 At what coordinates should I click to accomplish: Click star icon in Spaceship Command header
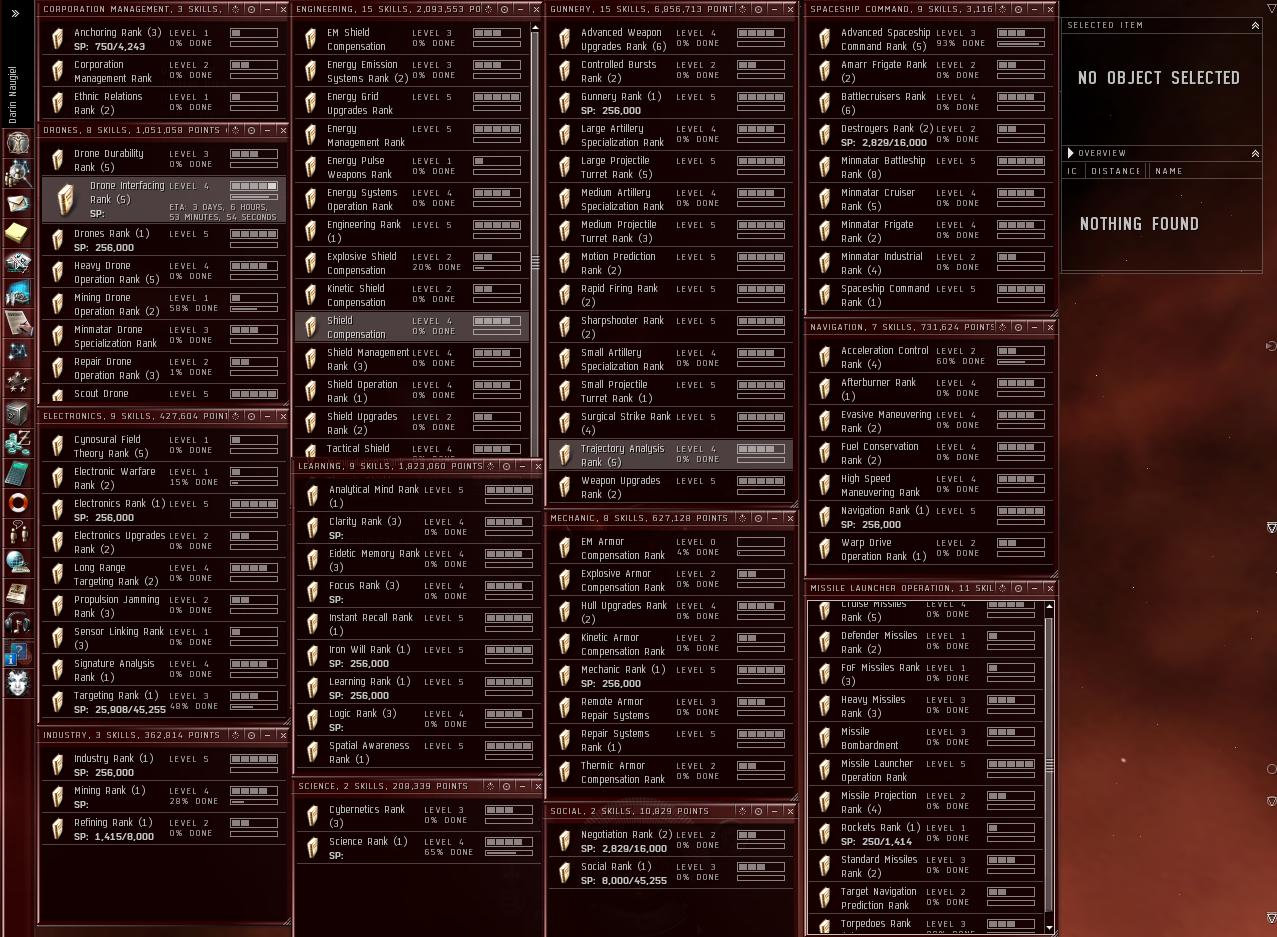coord(1003,9)
